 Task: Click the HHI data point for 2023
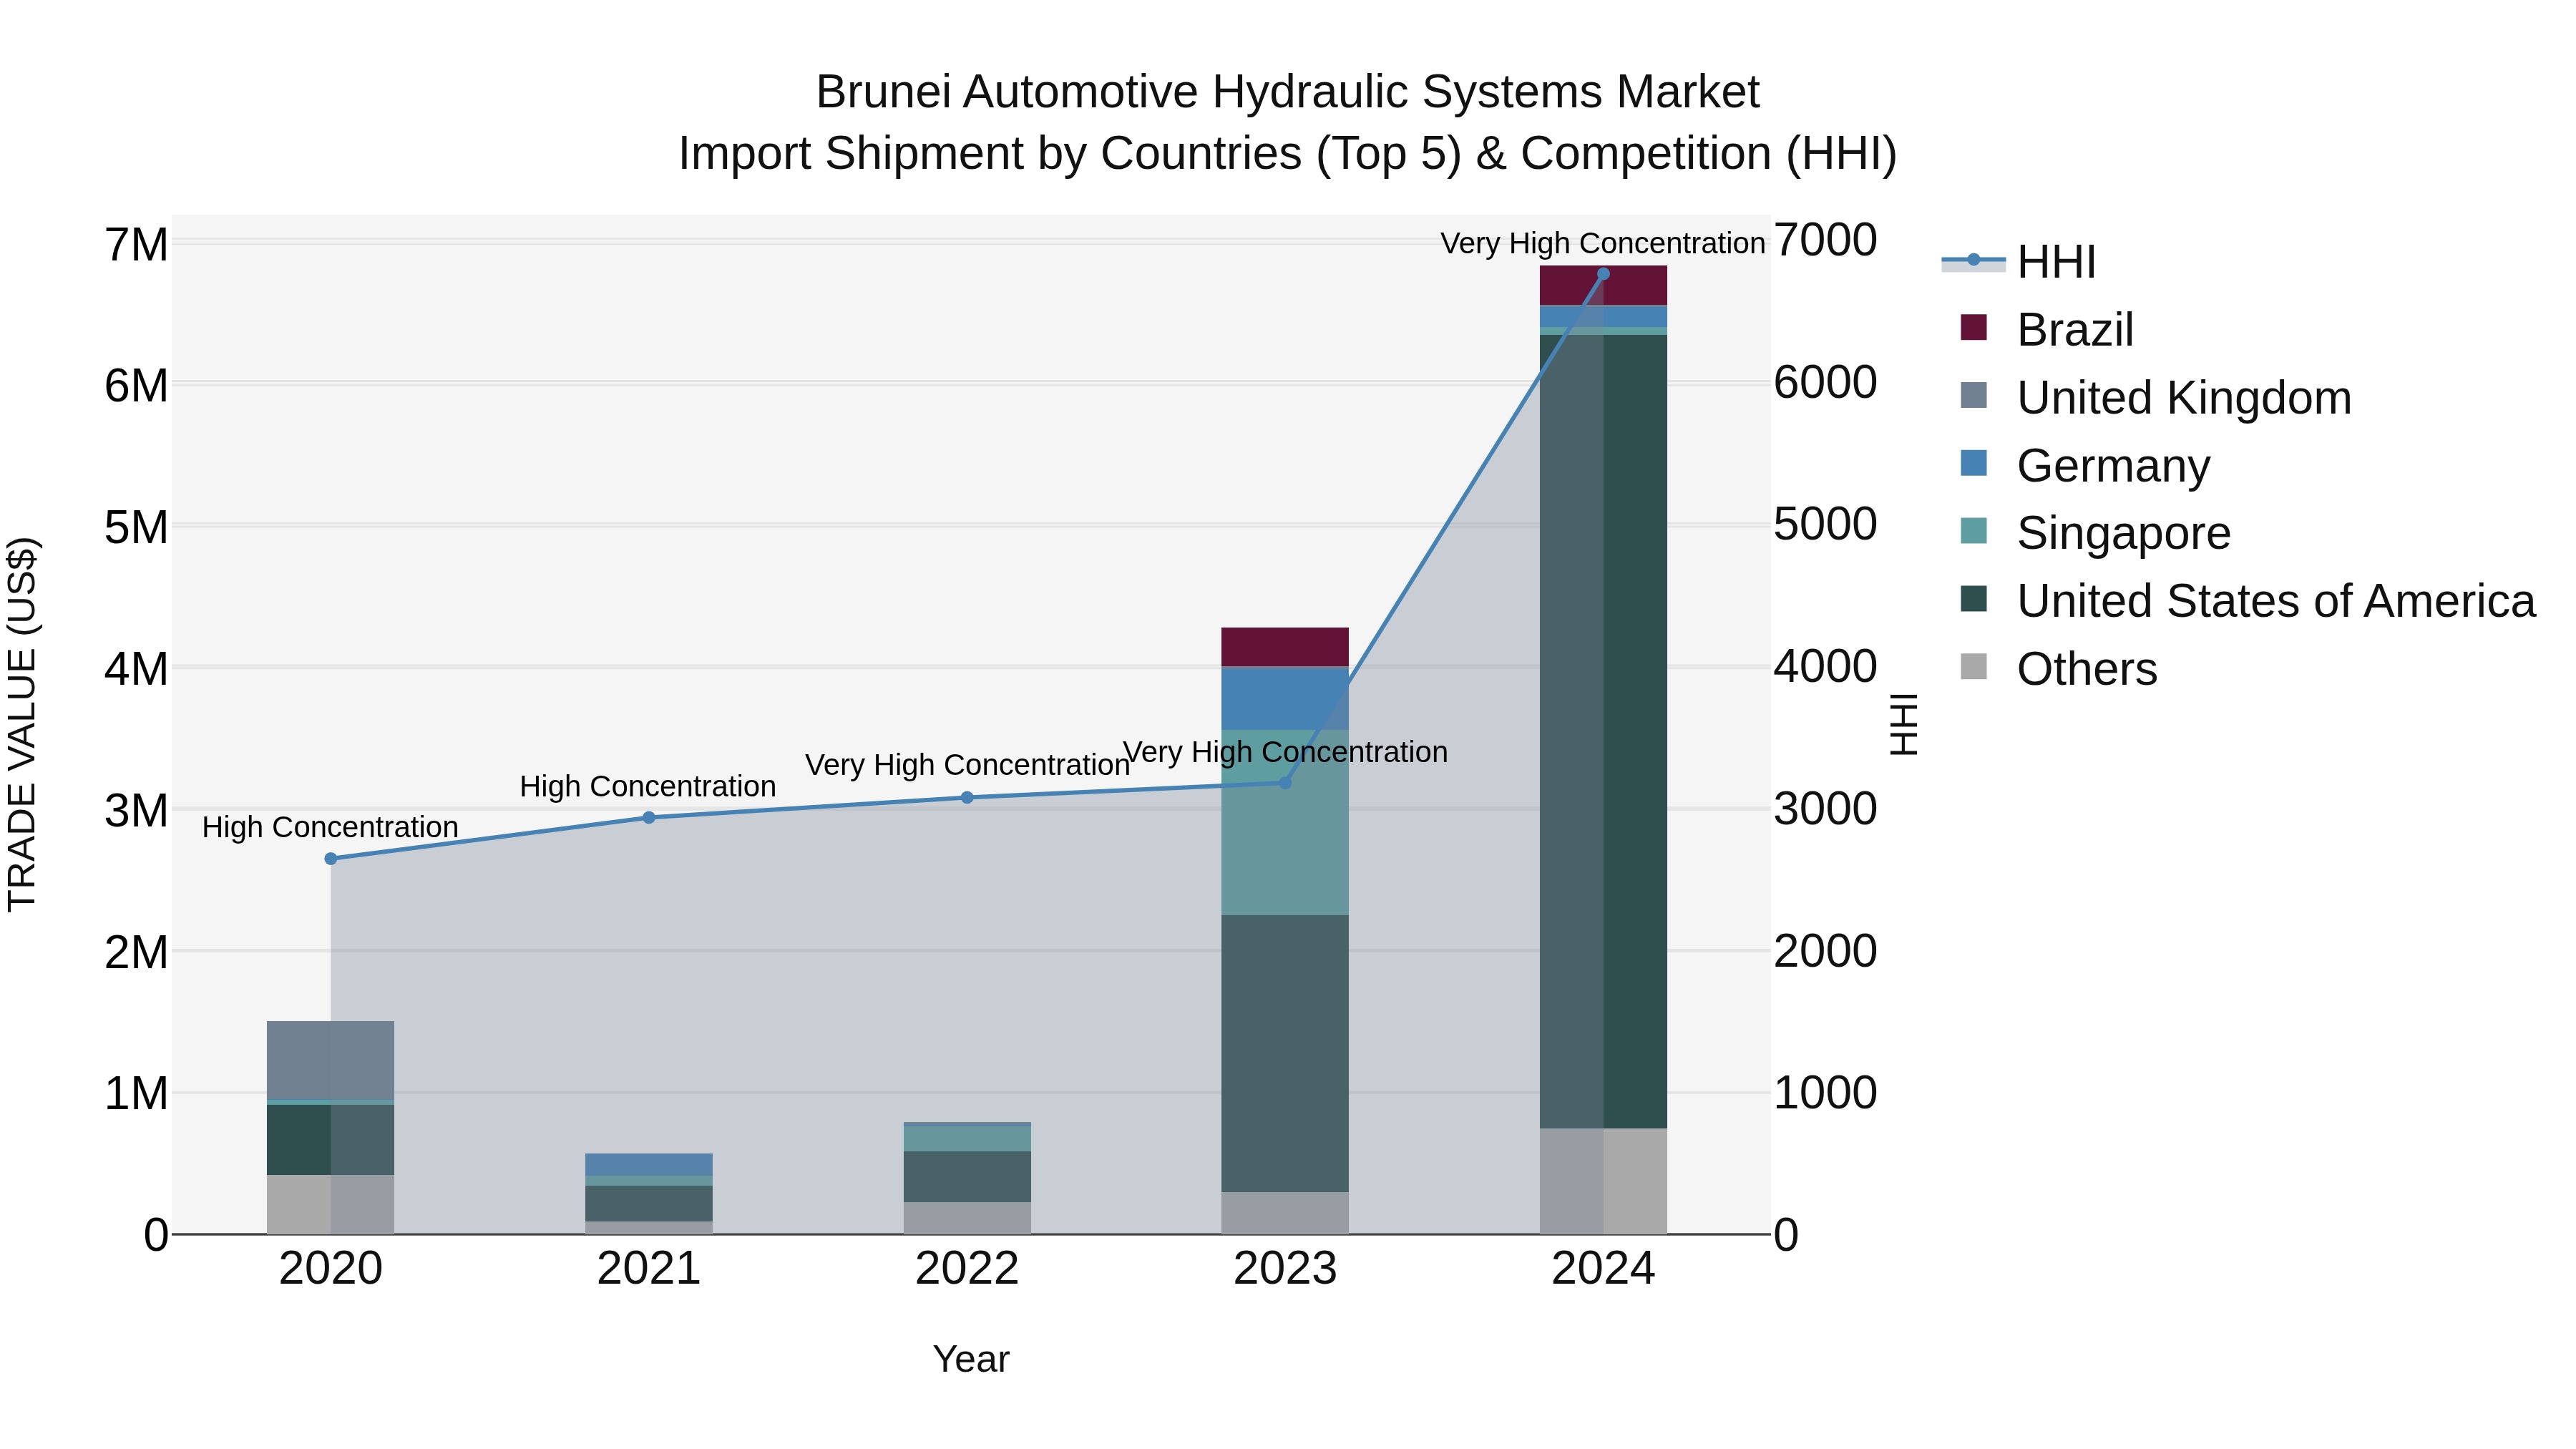[x=1285, y=783]
